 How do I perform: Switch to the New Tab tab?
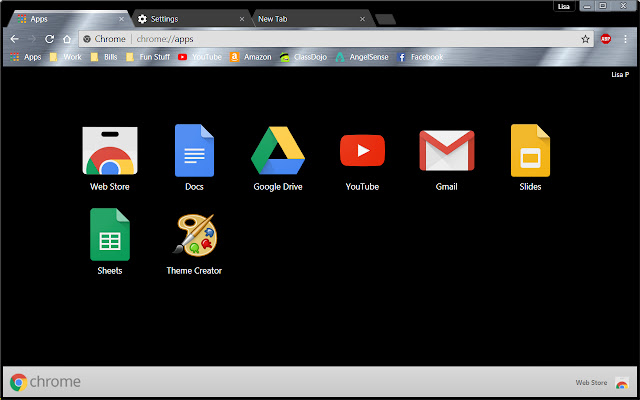coord(312,19)
